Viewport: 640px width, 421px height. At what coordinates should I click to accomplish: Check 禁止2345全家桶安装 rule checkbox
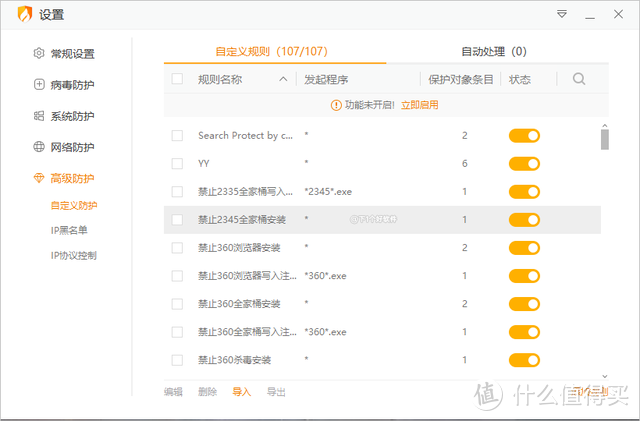pyautogui.click(x=177, y=220)
